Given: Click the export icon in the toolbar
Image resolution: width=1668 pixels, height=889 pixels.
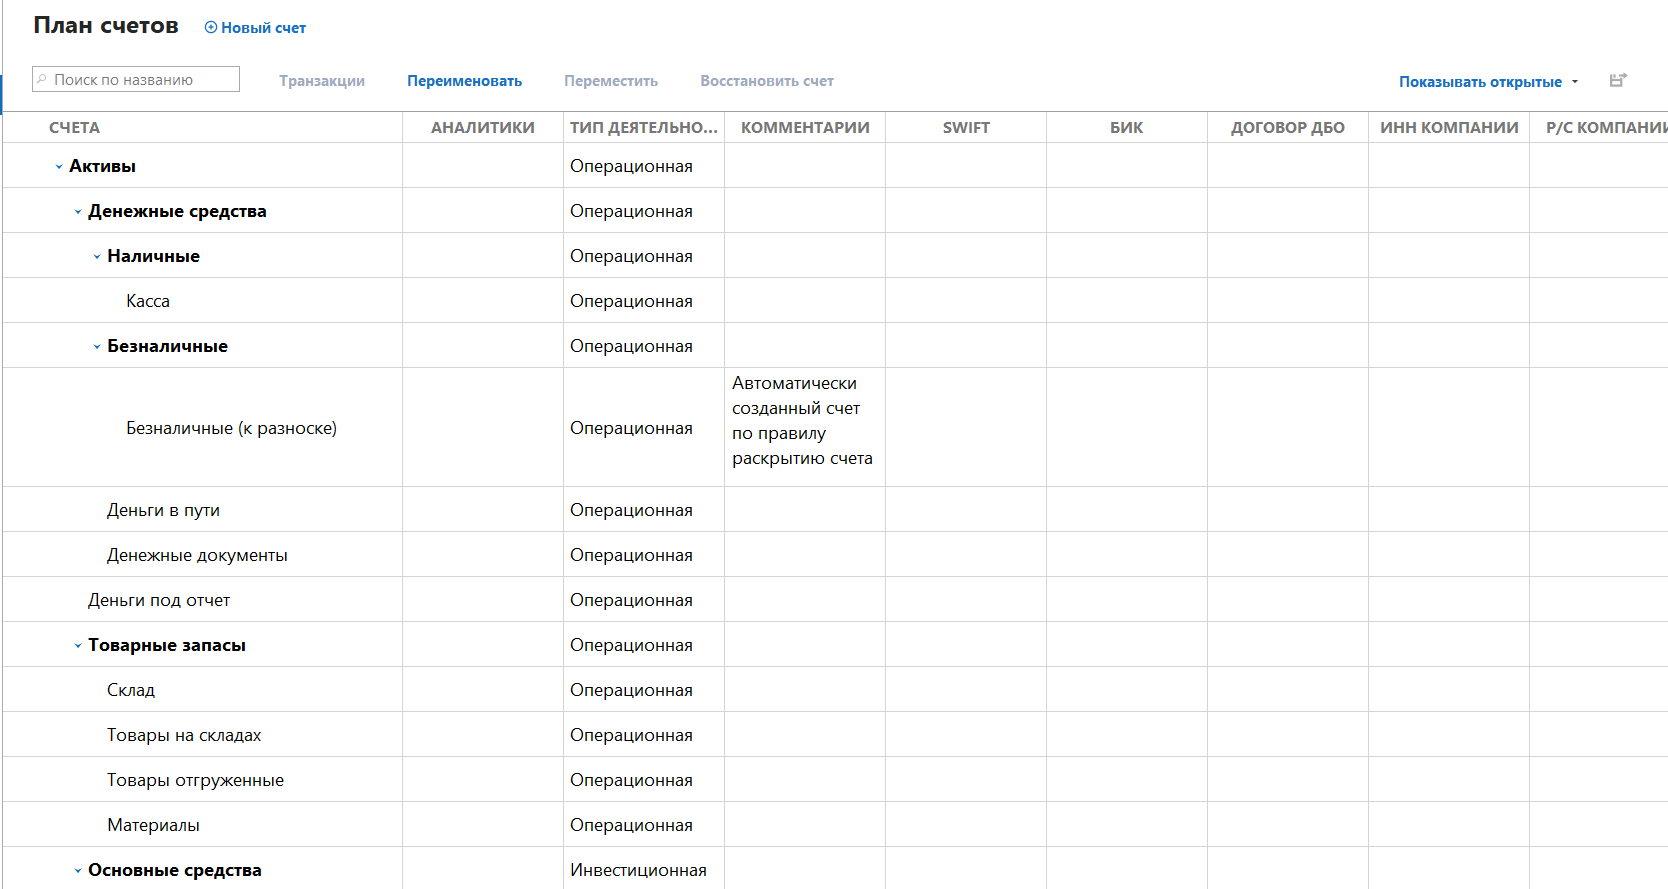Looking at the screenshot, I should (x=1618, y=80).
